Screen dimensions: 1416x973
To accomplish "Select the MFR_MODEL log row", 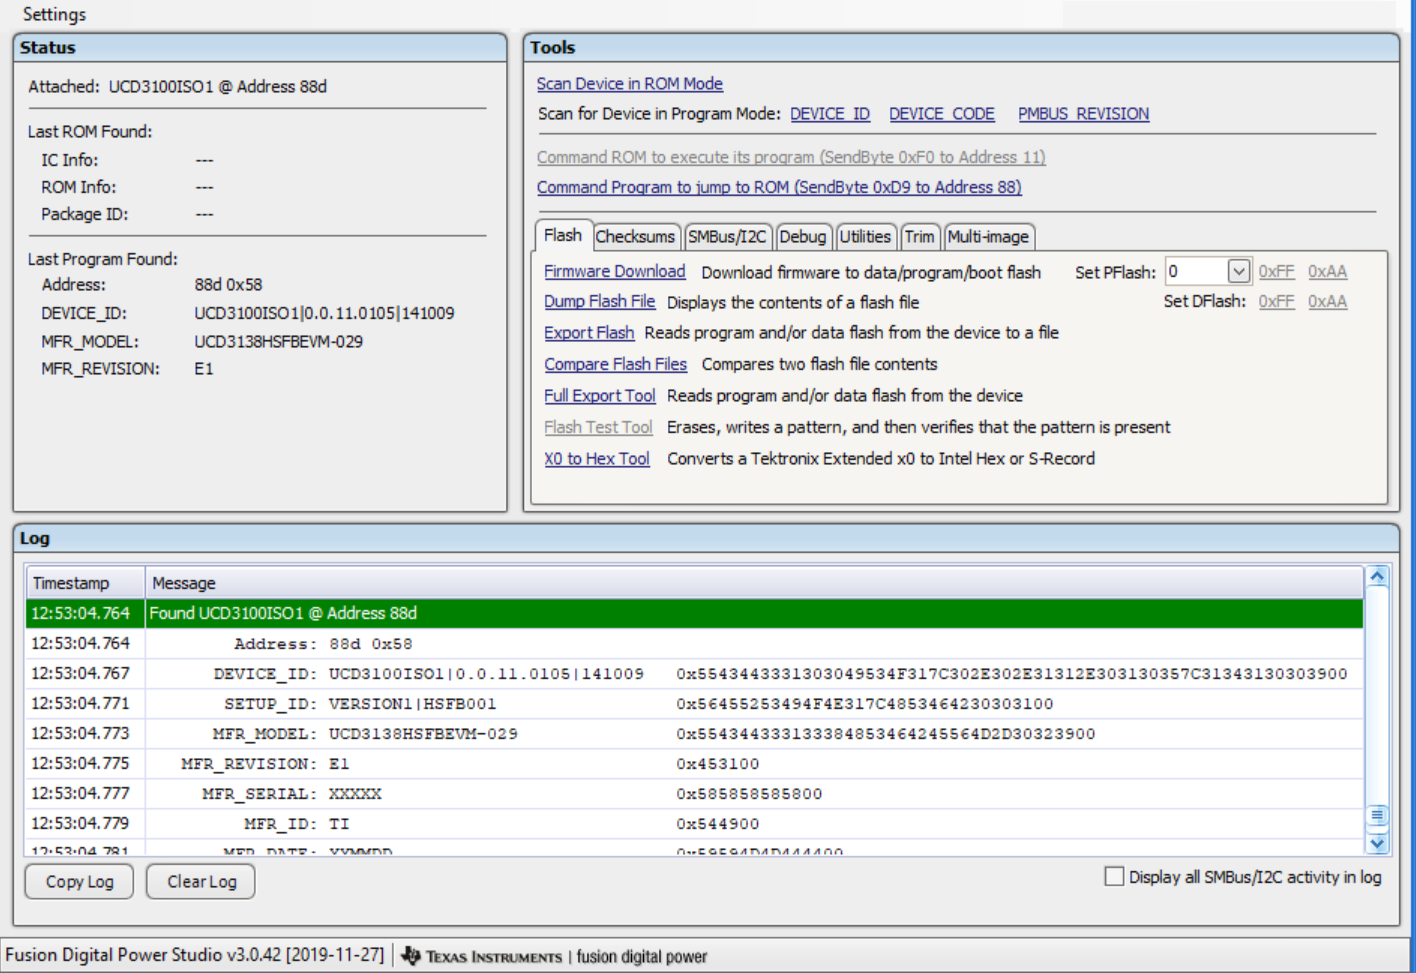I will [x=694, y=734].
